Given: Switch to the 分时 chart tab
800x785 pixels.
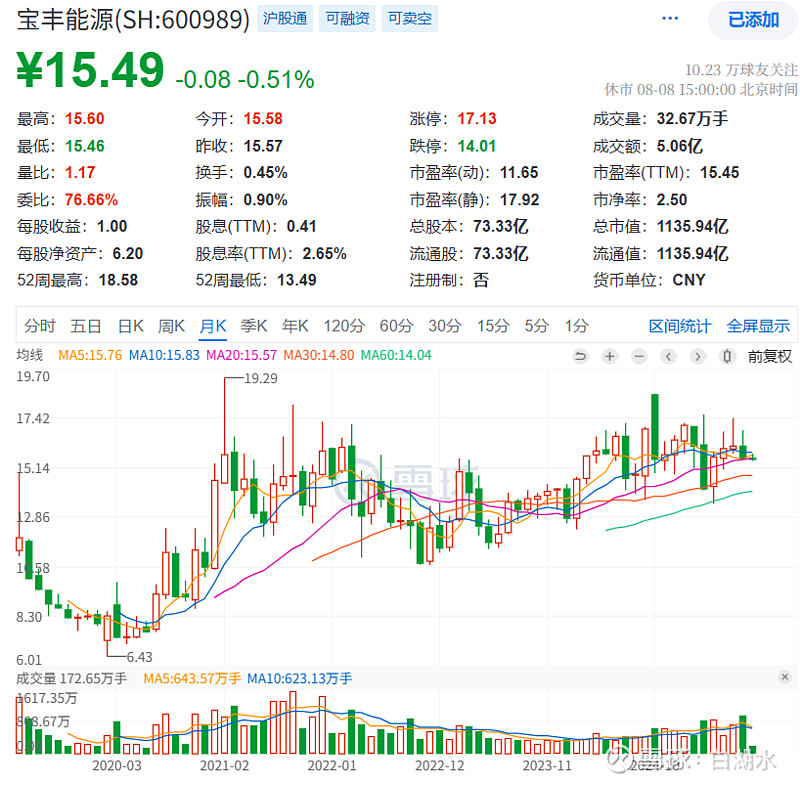Looking at the screenshot, I should point(39,325).
